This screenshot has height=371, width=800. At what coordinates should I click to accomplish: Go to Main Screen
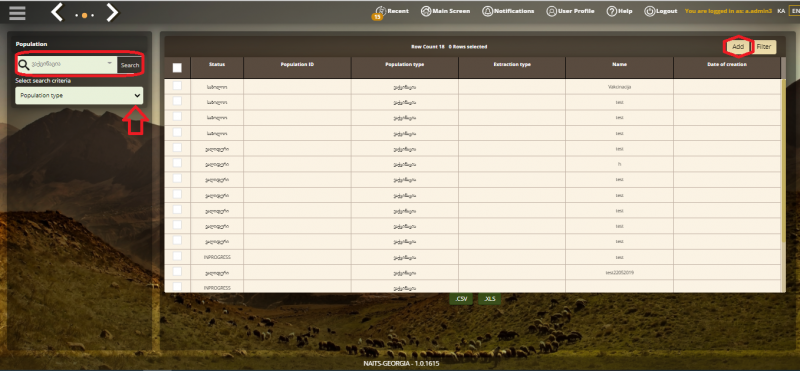(445, 11)
